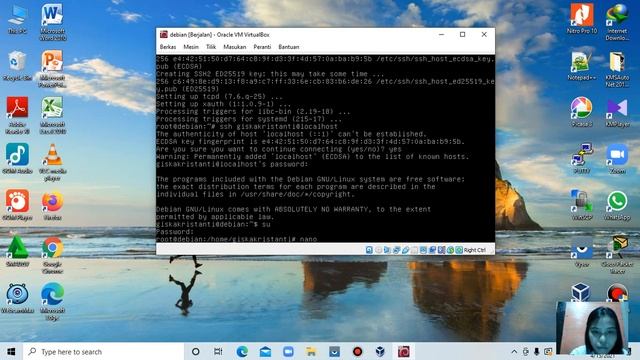Click the webcam video thumbnail overlay
640x360 pixels.
593,328
